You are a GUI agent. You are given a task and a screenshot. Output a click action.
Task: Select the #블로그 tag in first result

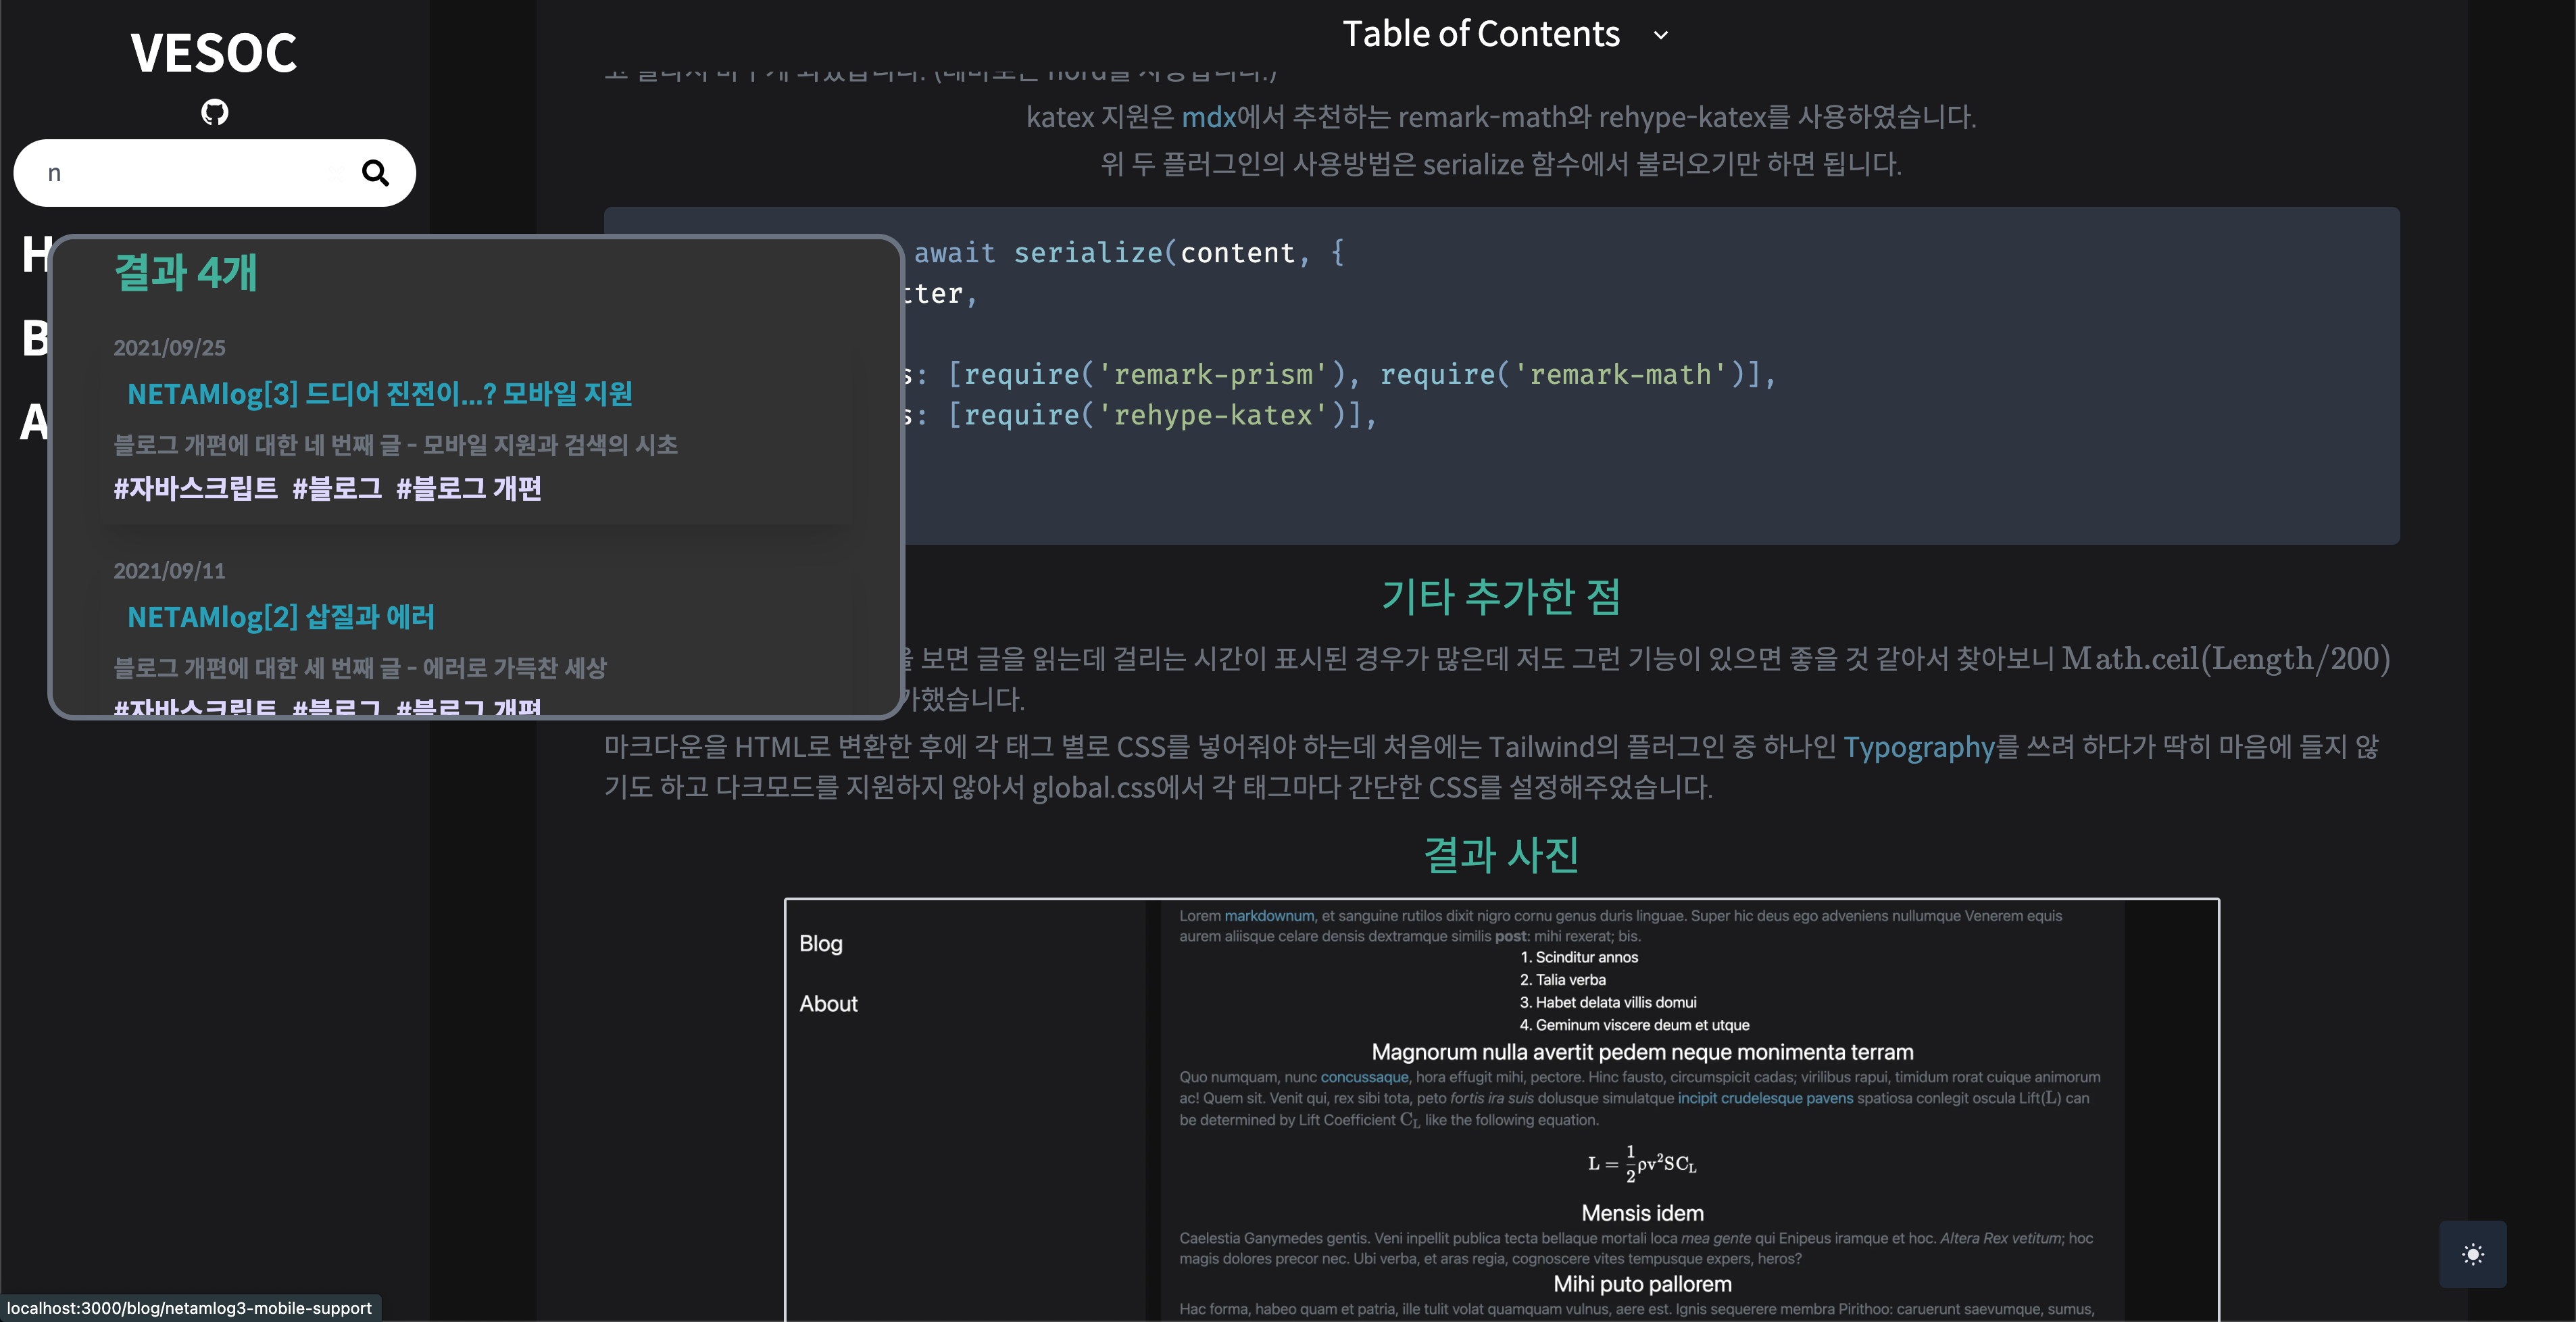pos(337,488)
